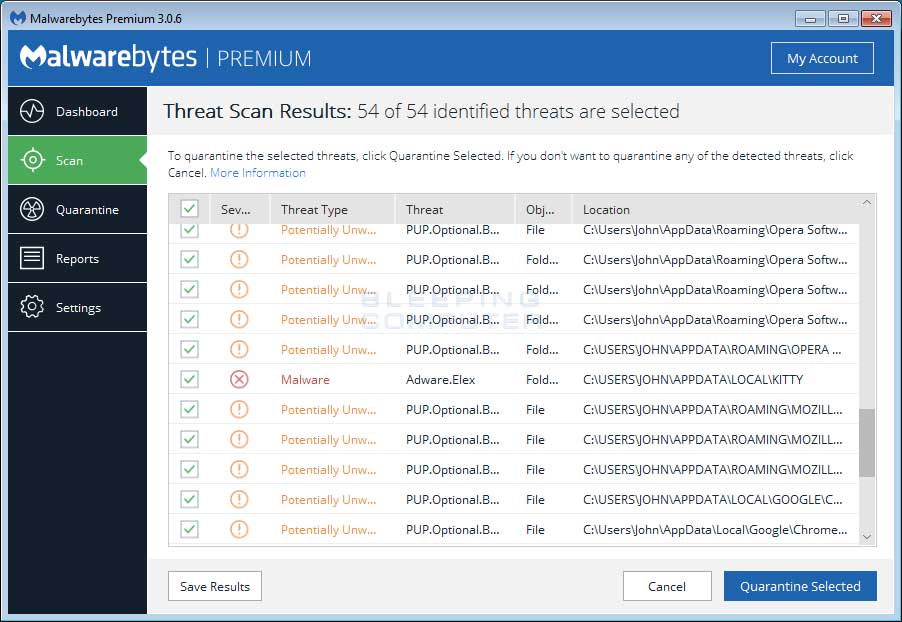
Task: Click the Location column header
Action: tap(605, 209)
